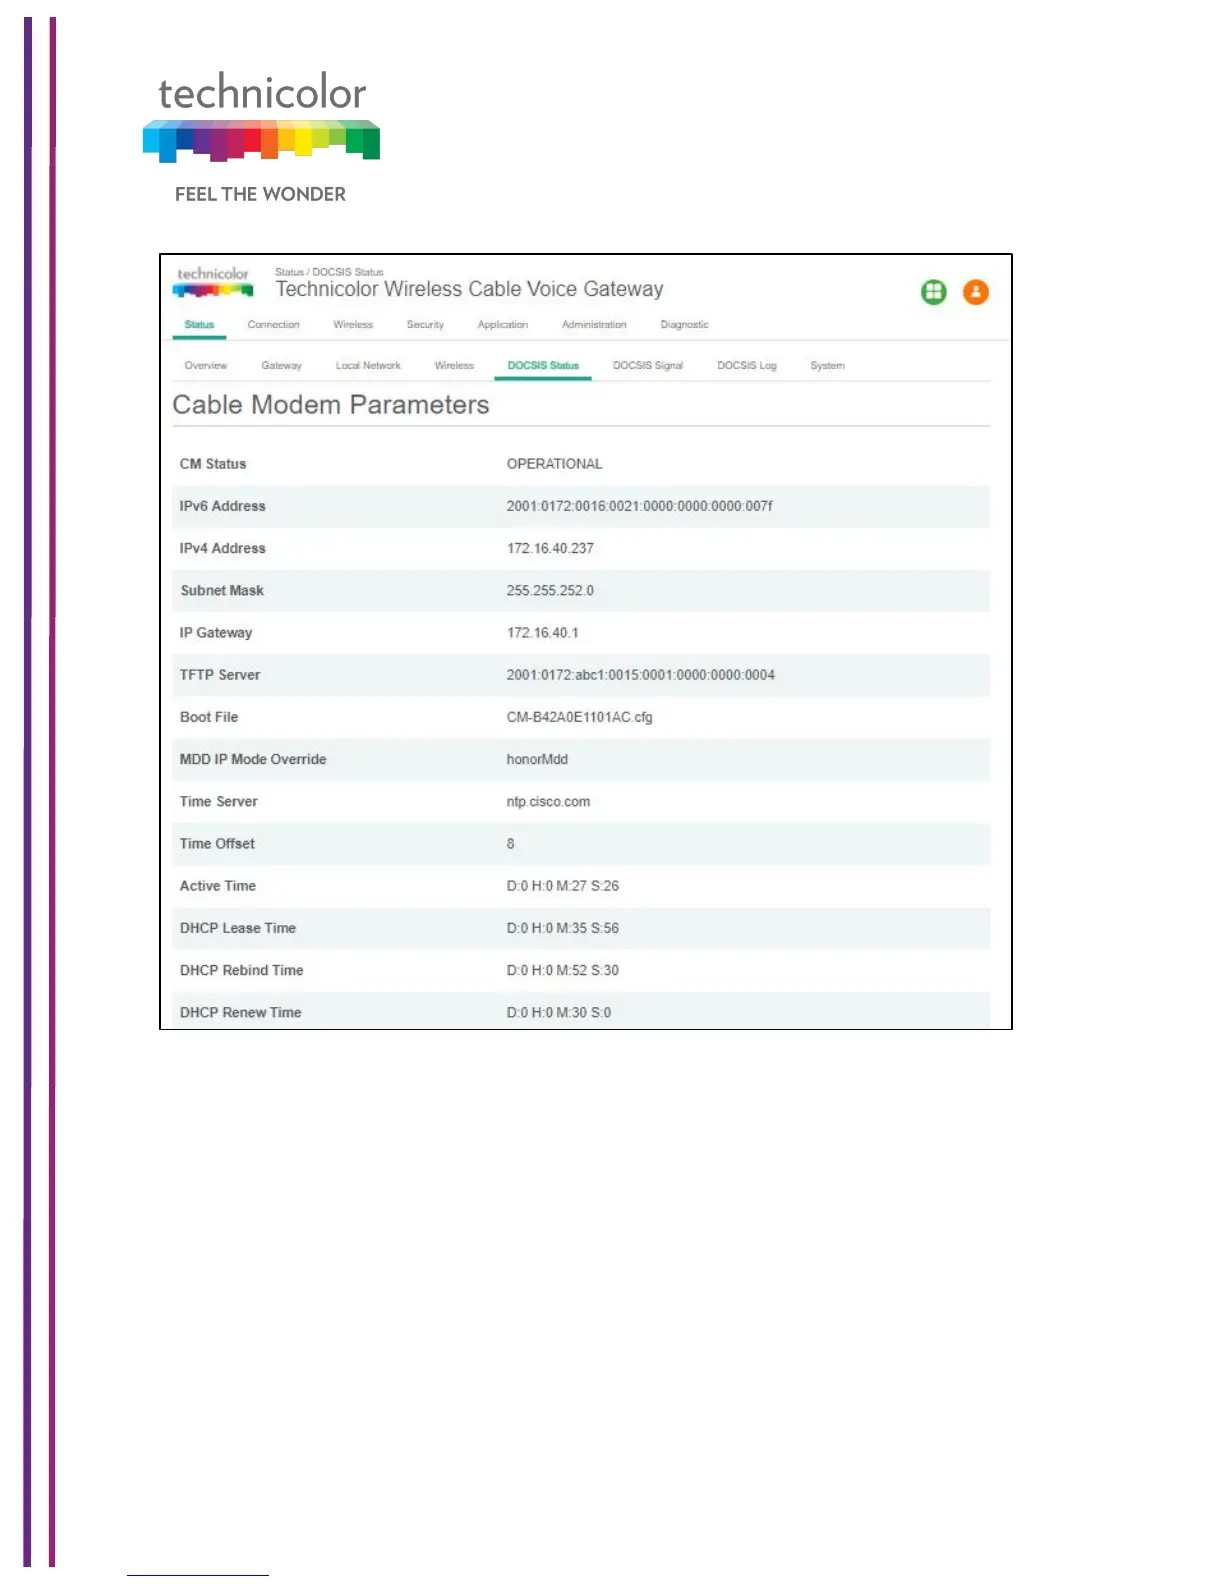Open the Gateway sub-tab
This screenshot has width=1224, height=1584.
tap(281, 366)
